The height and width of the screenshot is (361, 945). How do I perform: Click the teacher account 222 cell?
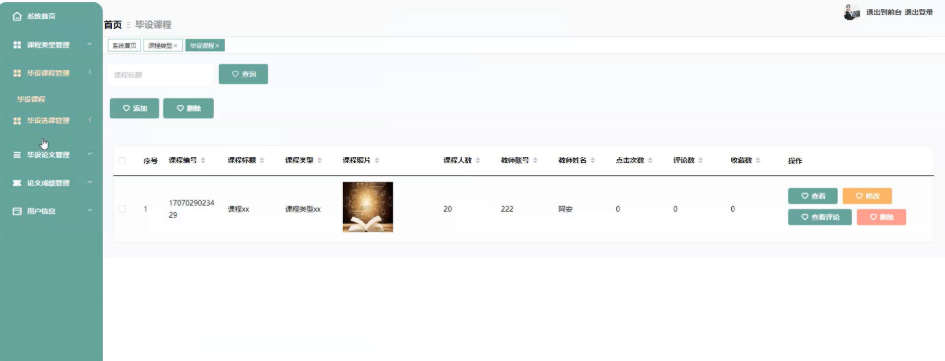(507, 209)
